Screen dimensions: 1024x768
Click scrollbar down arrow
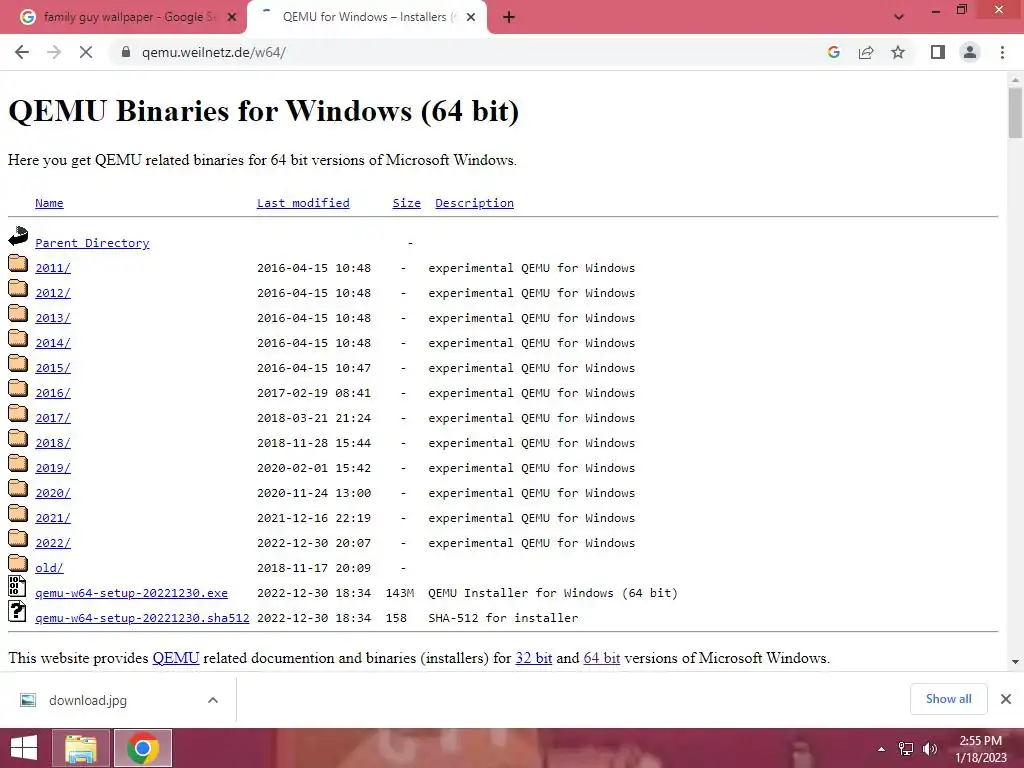click(1015, 662)
